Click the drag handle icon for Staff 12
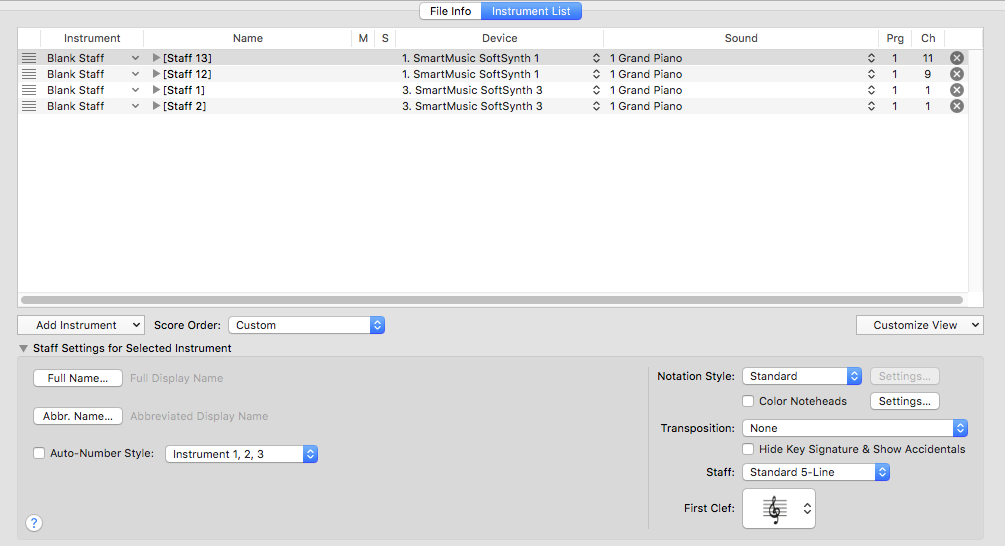The width and height of the screenshot is (1005, 546). click(x=29, y=74)
